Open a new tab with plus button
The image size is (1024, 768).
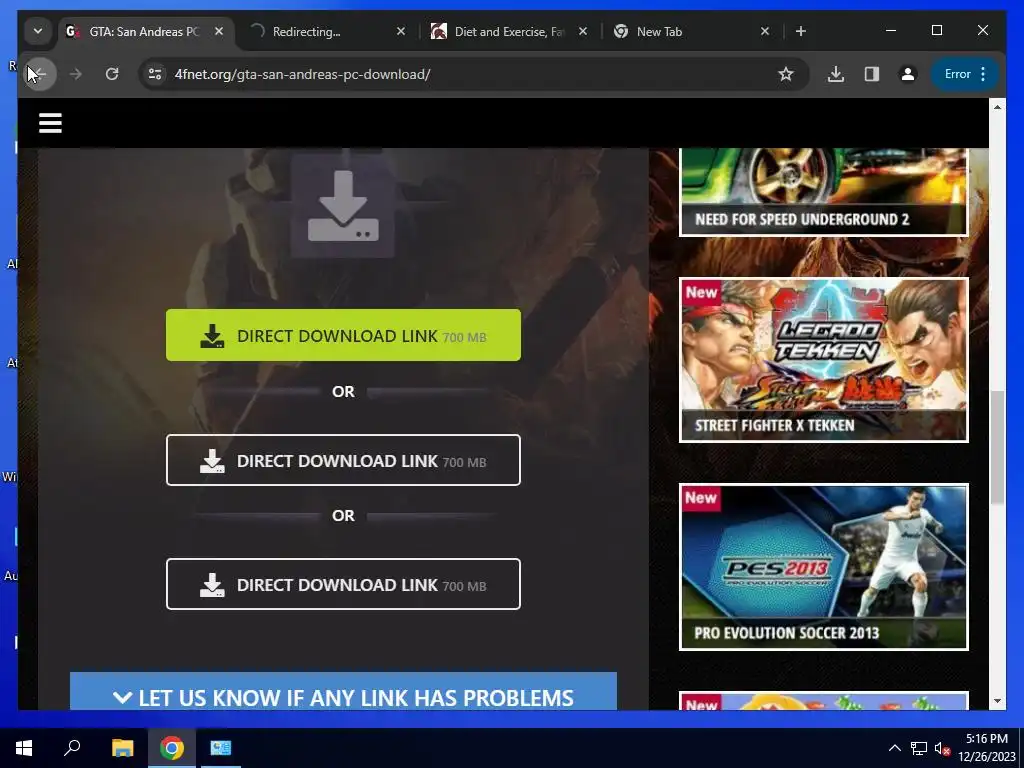[x=801, y=31]
